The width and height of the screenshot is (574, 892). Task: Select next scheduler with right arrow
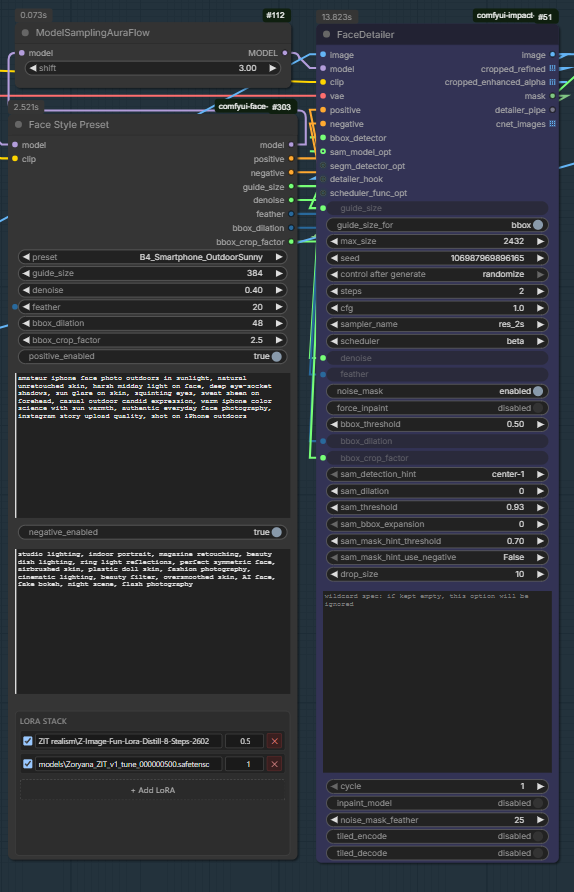tap(540, 341)
